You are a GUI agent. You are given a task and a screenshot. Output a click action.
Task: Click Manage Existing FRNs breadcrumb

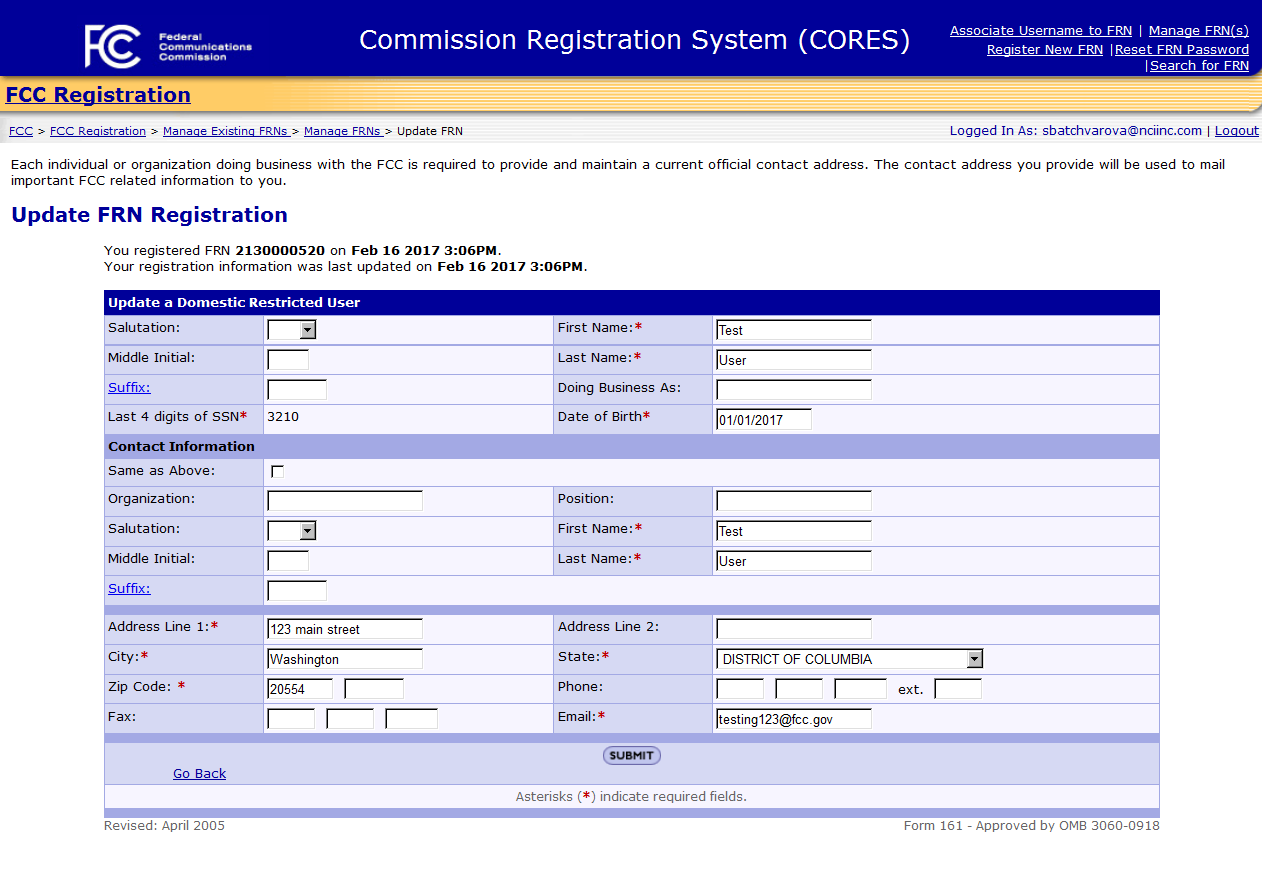(x=226, y=131)
